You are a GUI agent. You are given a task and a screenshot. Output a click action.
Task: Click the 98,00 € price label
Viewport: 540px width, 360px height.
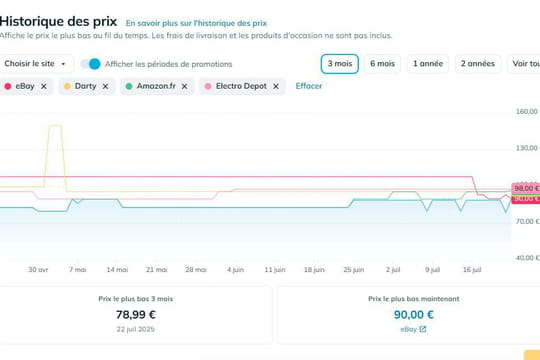(526, 188)
